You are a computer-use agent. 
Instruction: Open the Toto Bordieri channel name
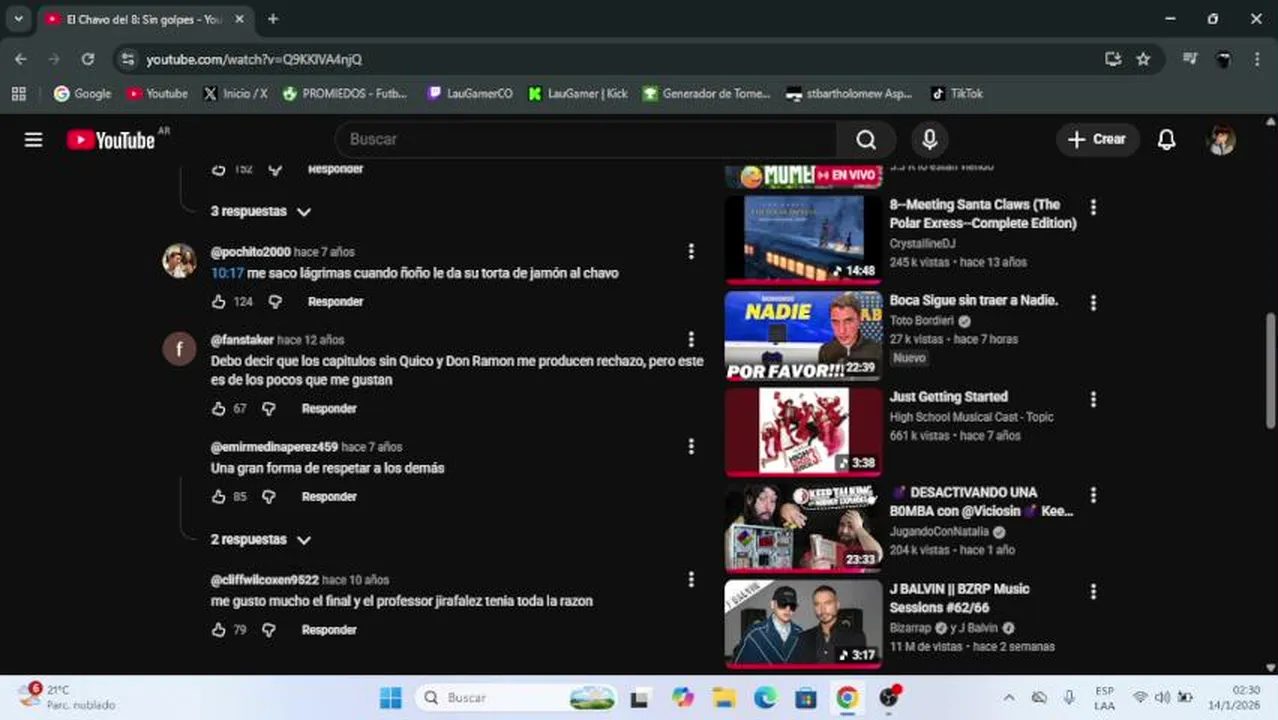(x=922, y=321)
